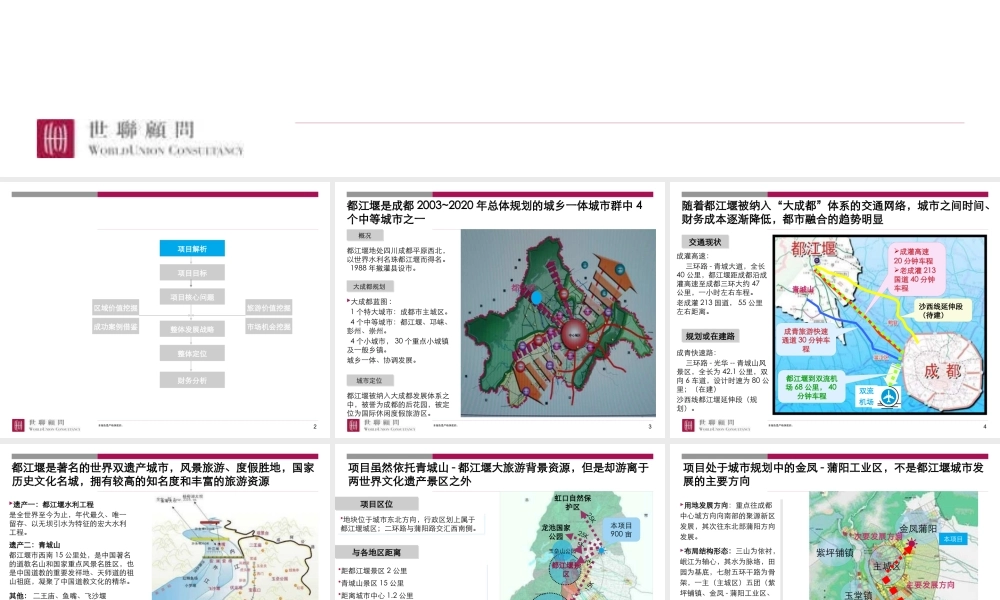The width and height of the screenshot is (1000, 600).
Task: Click the '项目区位' section label
Action: click(376, 504)
